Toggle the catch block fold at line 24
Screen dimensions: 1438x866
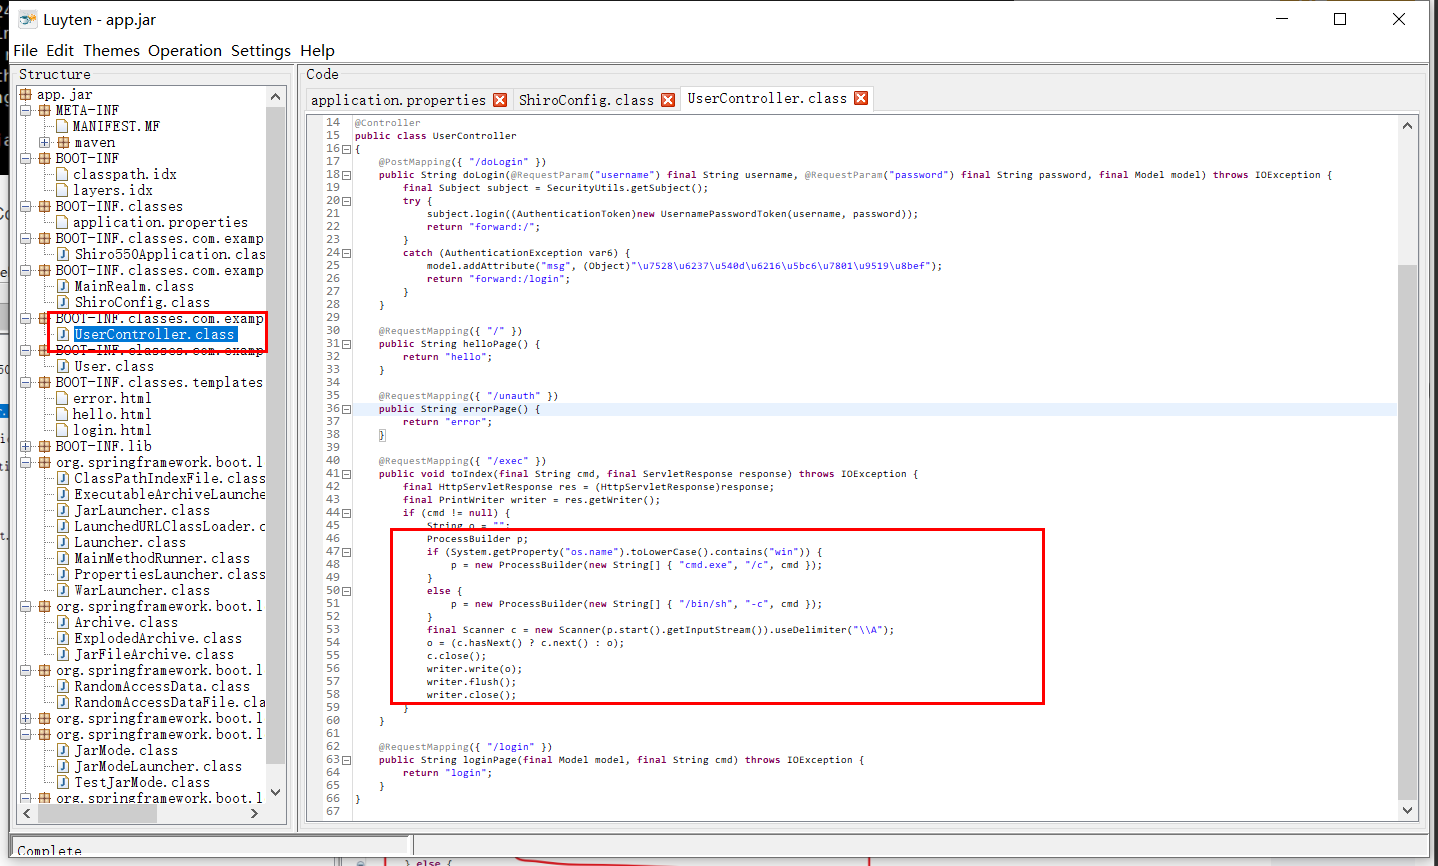pyautogui.click(x=347, y=253)
